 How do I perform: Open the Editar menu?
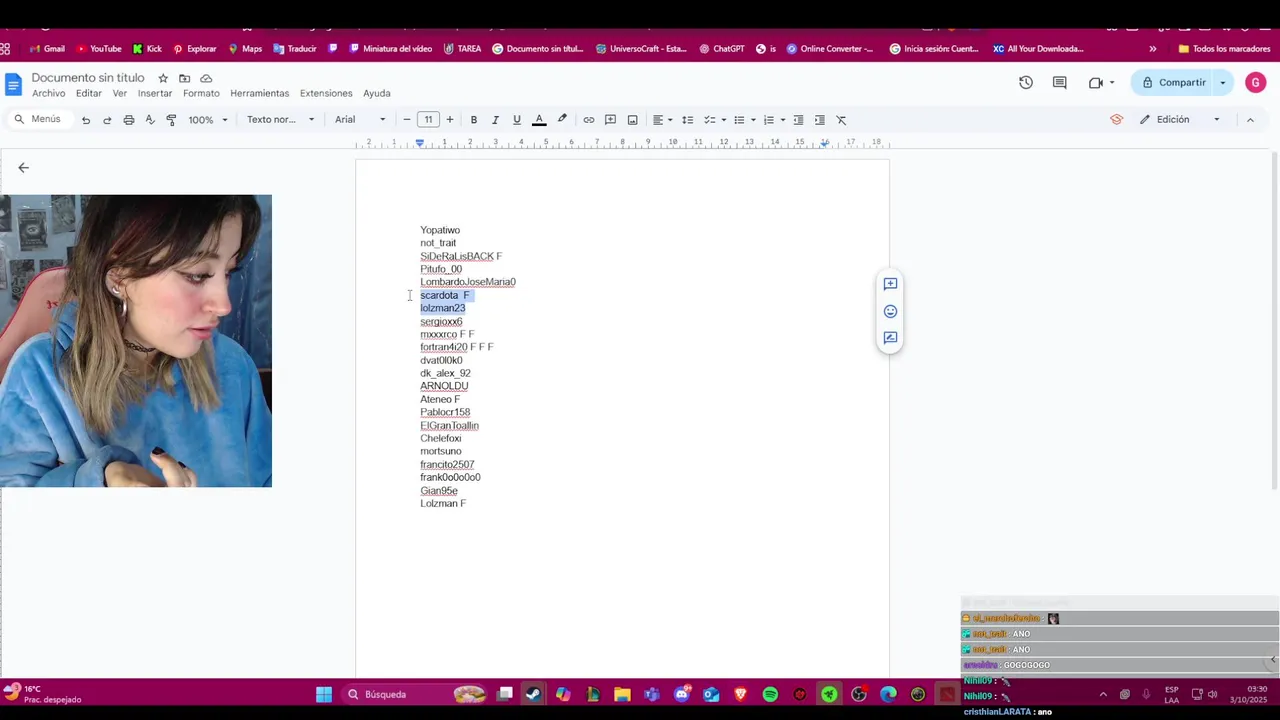pyautogui.click(x=89, y=93)
